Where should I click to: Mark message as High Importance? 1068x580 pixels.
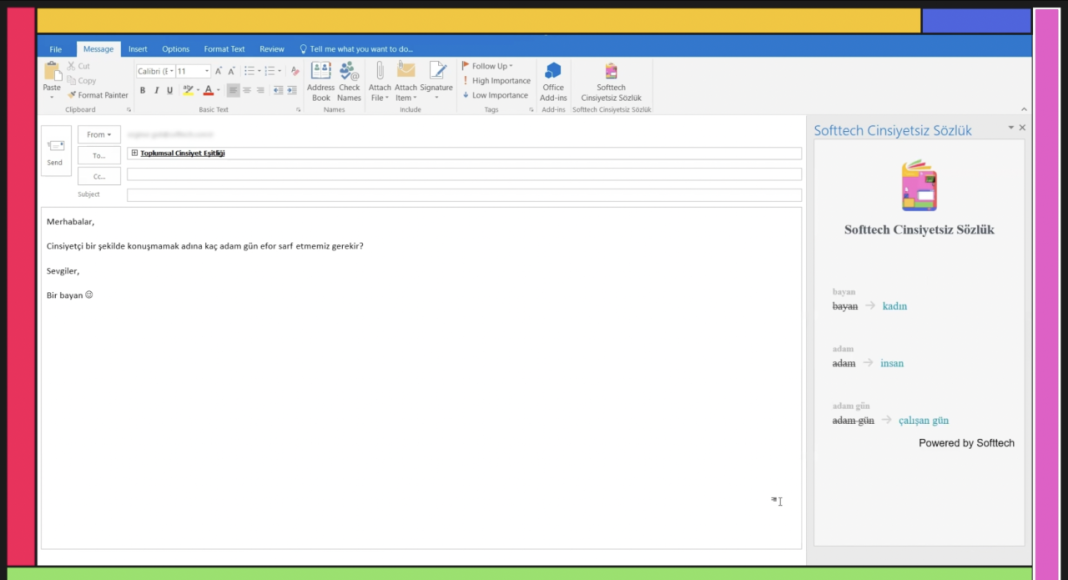click(x=496, y=80)
